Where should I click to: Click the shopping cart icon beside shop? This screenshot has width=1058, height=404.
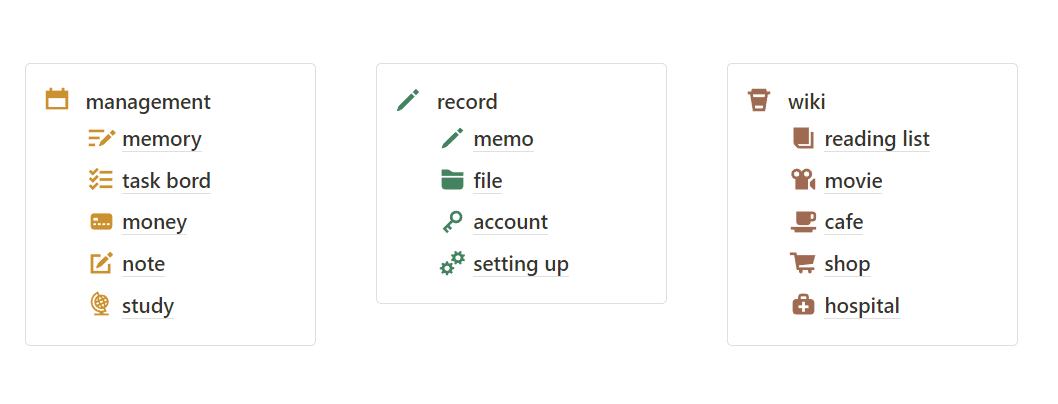[x=803, y=263]
